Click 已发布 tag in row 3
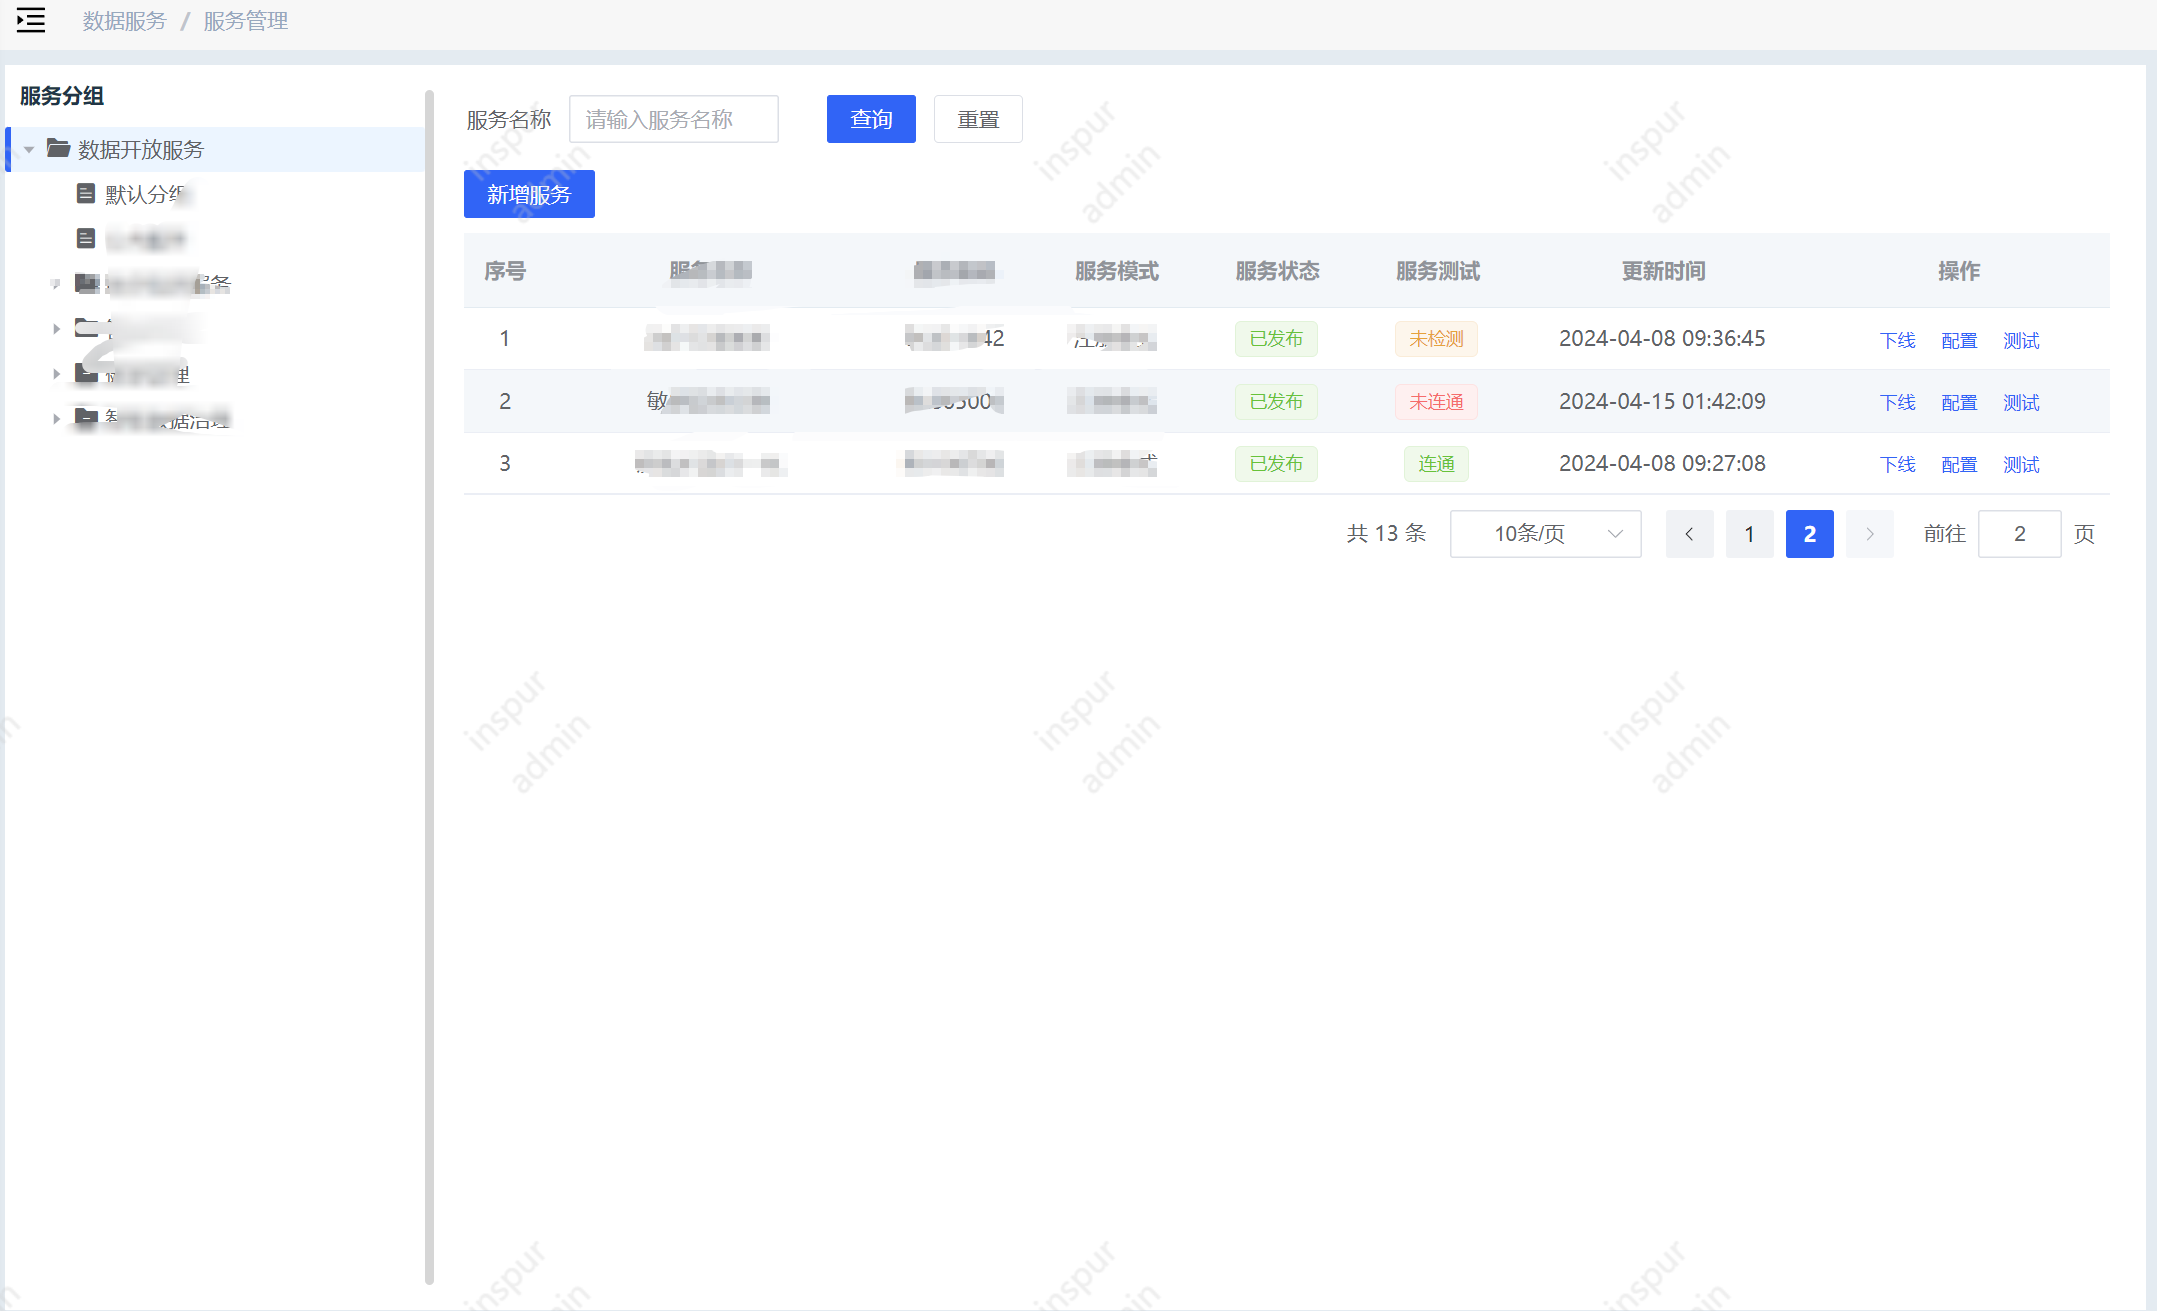 1276,464
